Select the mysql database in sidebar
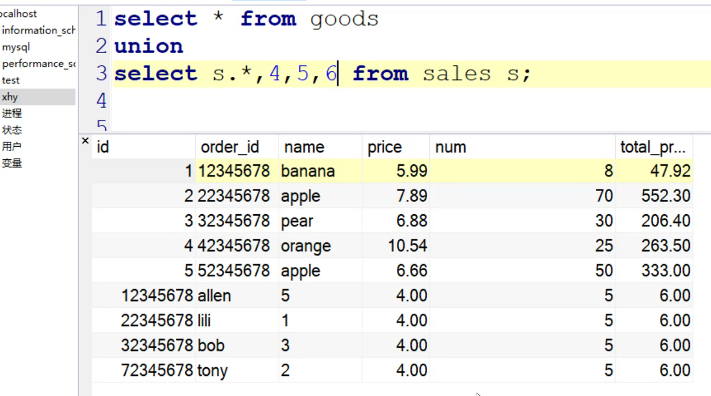The width and height of the screenshot is (711, 396). (16, 47)
